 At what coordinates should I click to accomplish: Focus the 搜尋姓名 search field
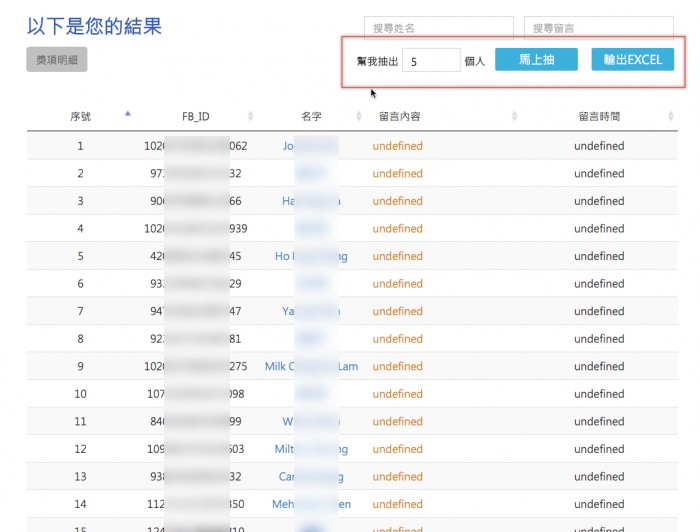pyautogui.click(x=438, y=29)
